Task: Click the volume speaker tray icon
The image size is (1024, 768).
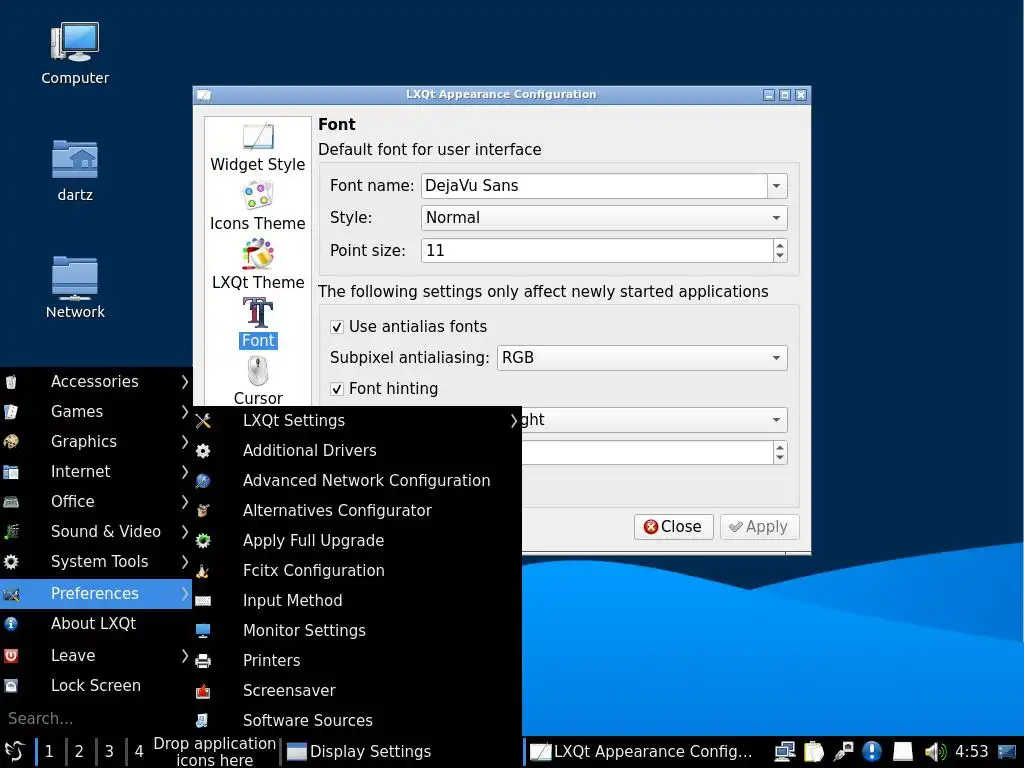Action: 935,752
